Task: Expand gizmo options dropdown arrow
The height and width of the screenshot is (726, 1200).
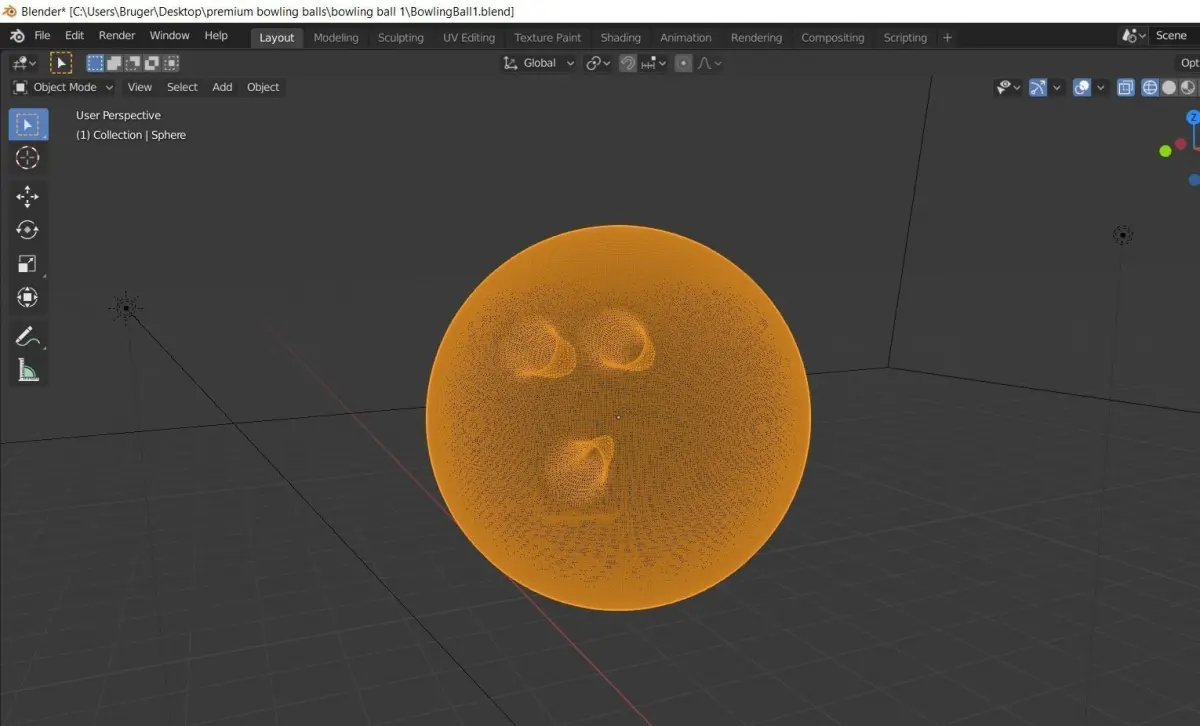Action: click(x=1055, y=88)
